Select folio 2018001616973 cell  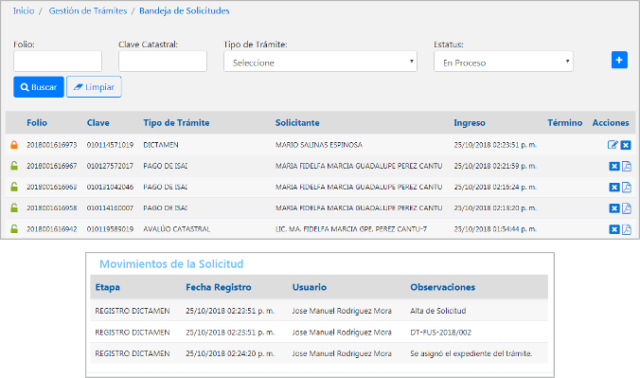[x=52, y=145]
